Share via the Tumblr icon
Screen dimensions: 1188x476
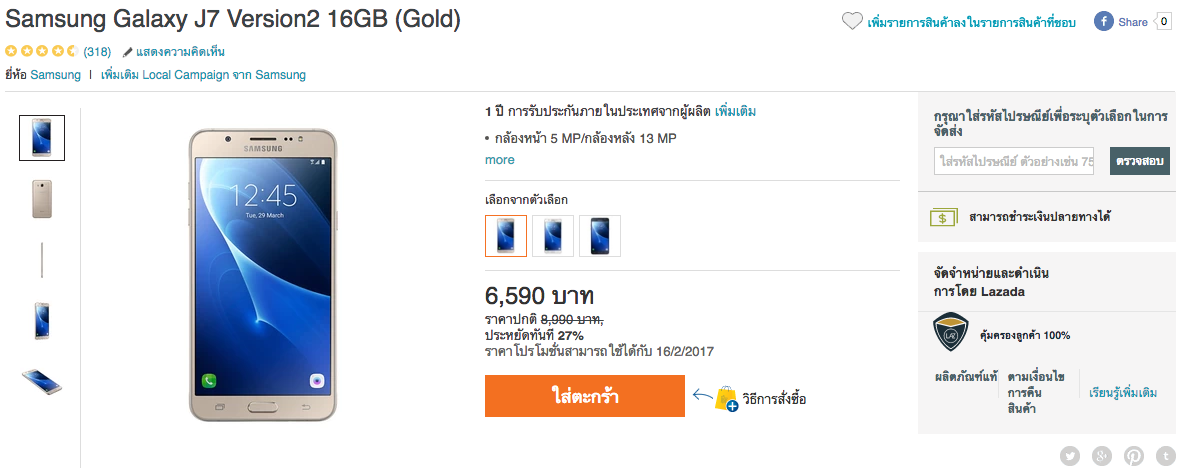pyautogui.click(x=1164, y=456)
